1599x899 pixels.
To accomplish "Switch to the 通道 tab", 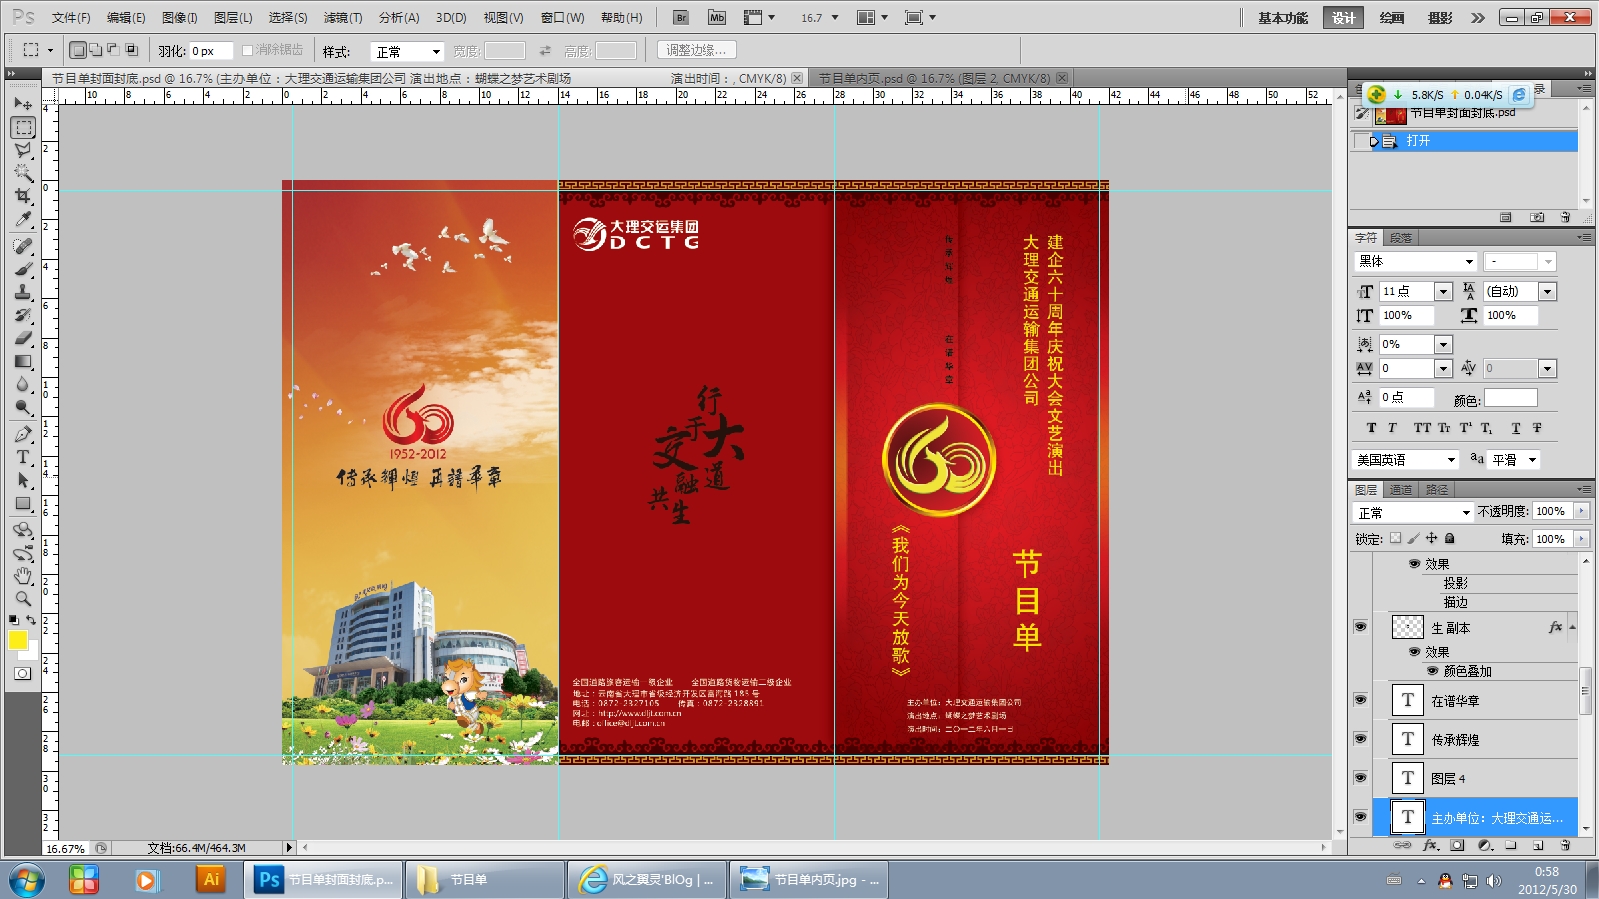I will 1401,489.
